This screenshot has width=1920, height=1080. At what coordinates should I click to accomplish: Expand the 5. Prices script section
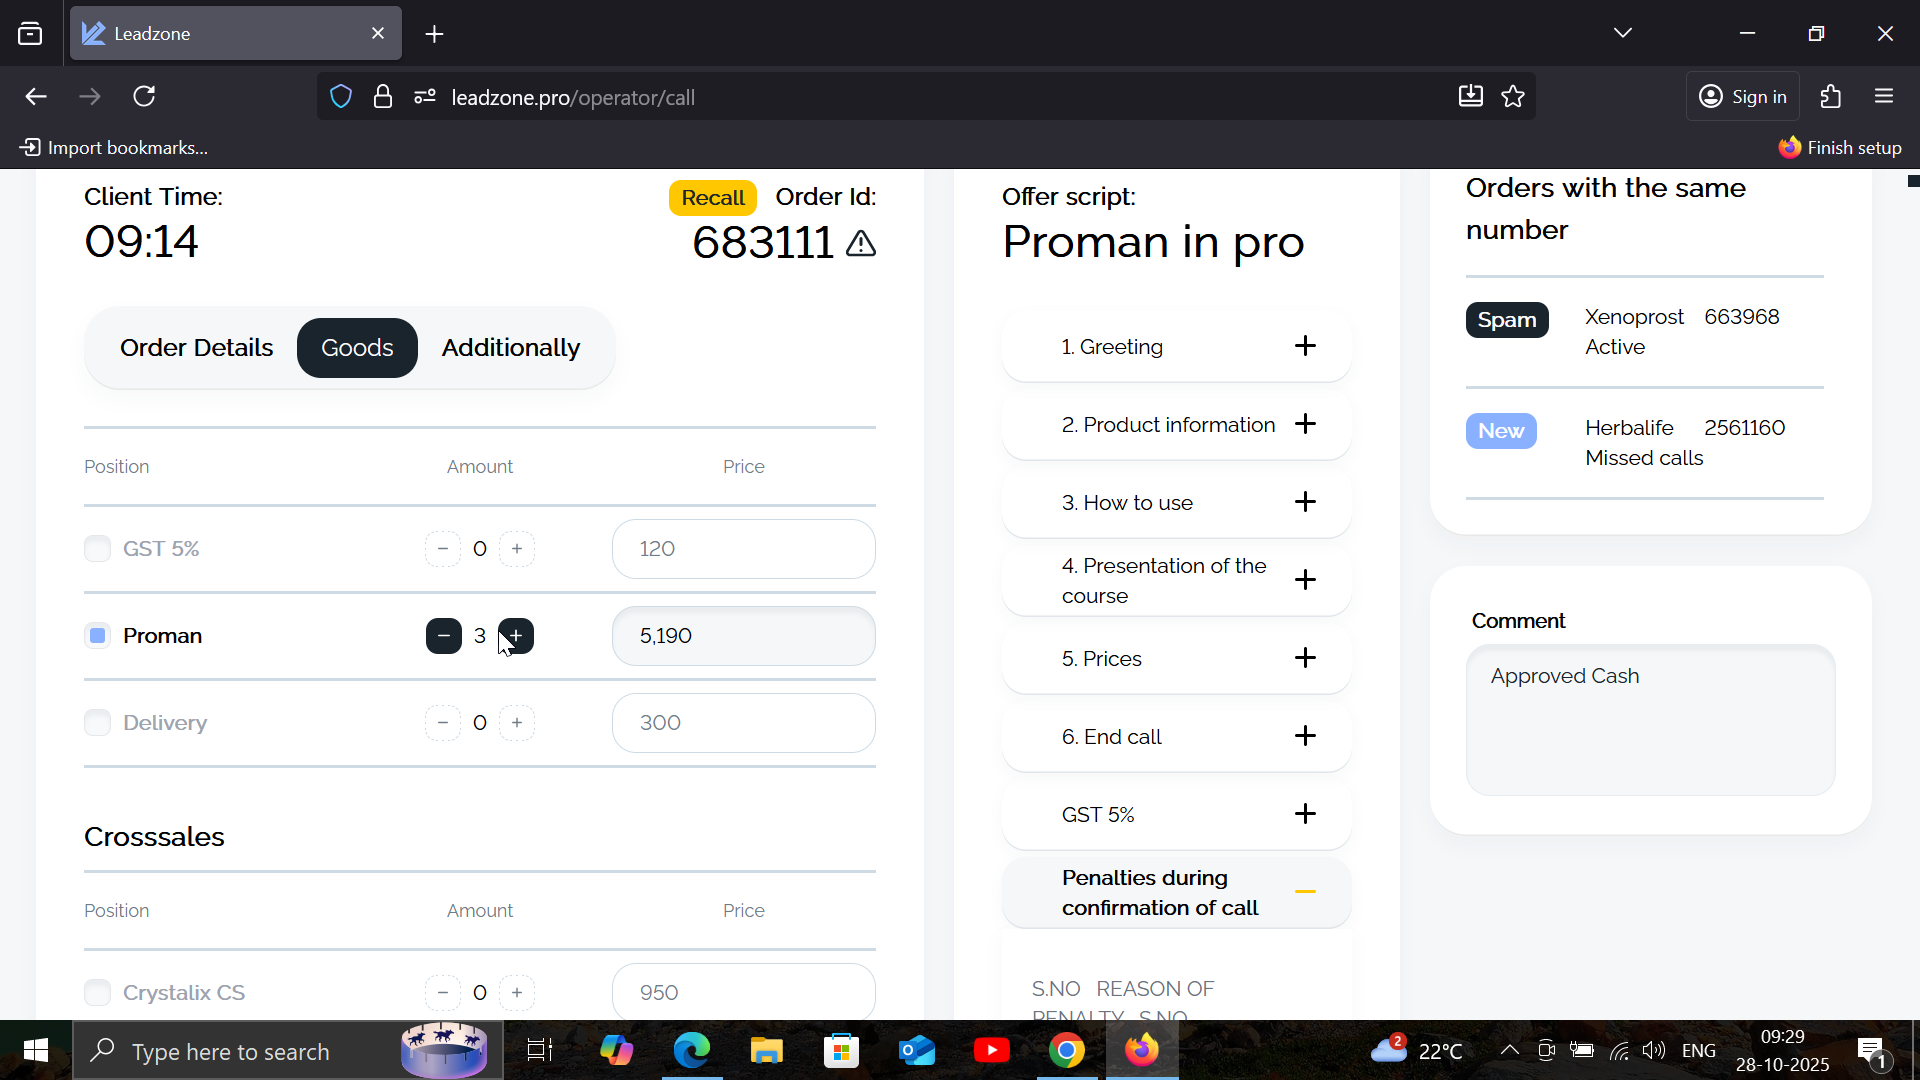pyautogui.click(x=1176, y=659)
